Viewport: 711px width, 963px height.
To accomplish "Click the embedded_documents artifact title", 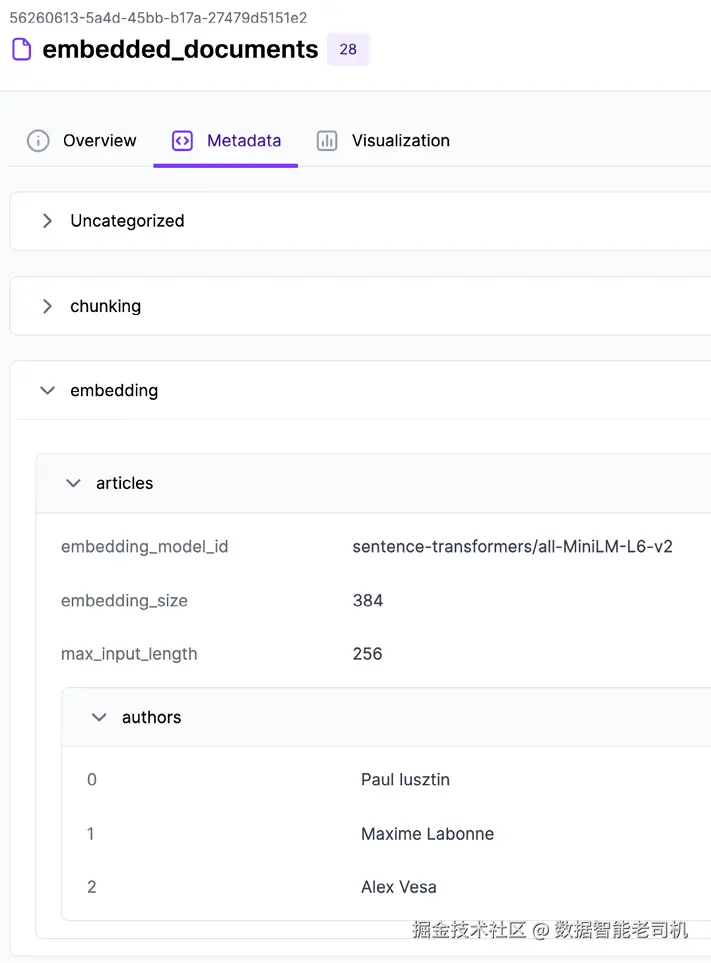I will (180, 49).
